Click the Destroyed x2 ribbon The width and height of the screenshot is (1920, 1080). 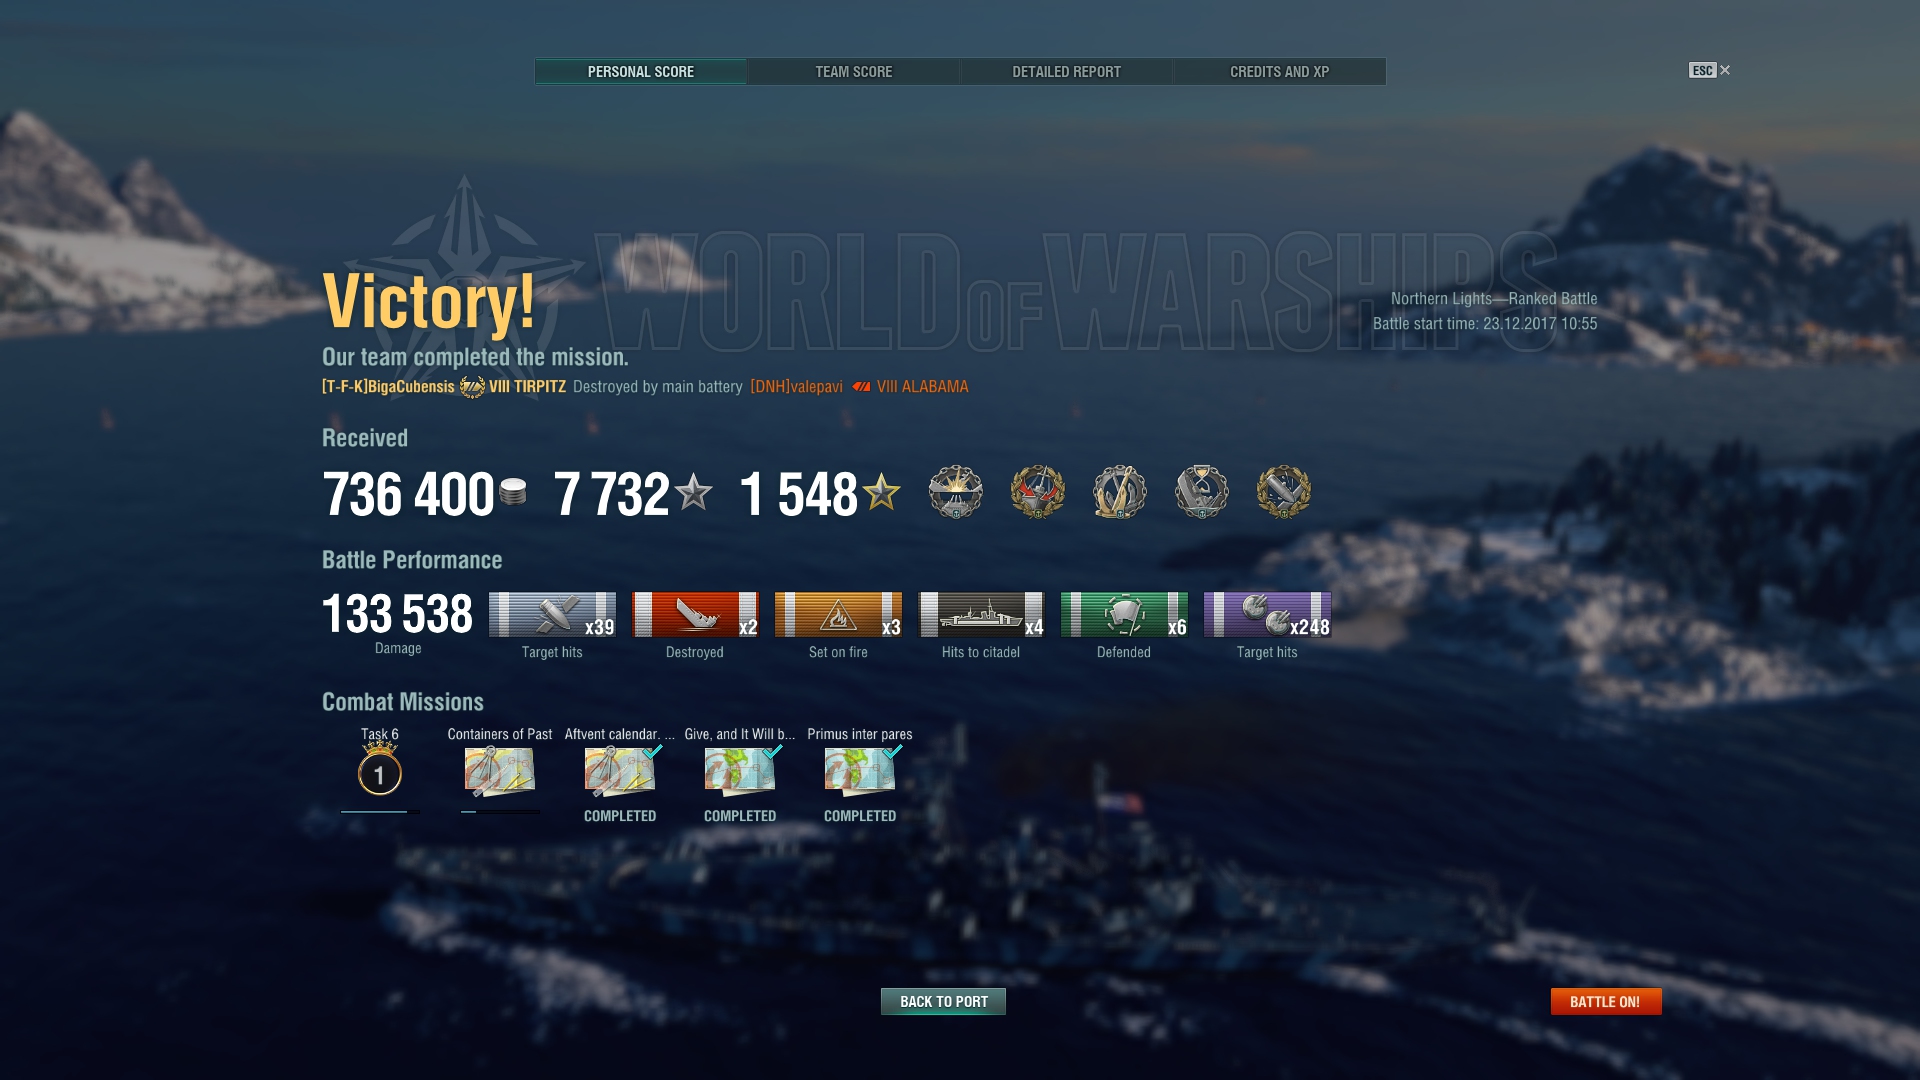(x=695, y=614)
